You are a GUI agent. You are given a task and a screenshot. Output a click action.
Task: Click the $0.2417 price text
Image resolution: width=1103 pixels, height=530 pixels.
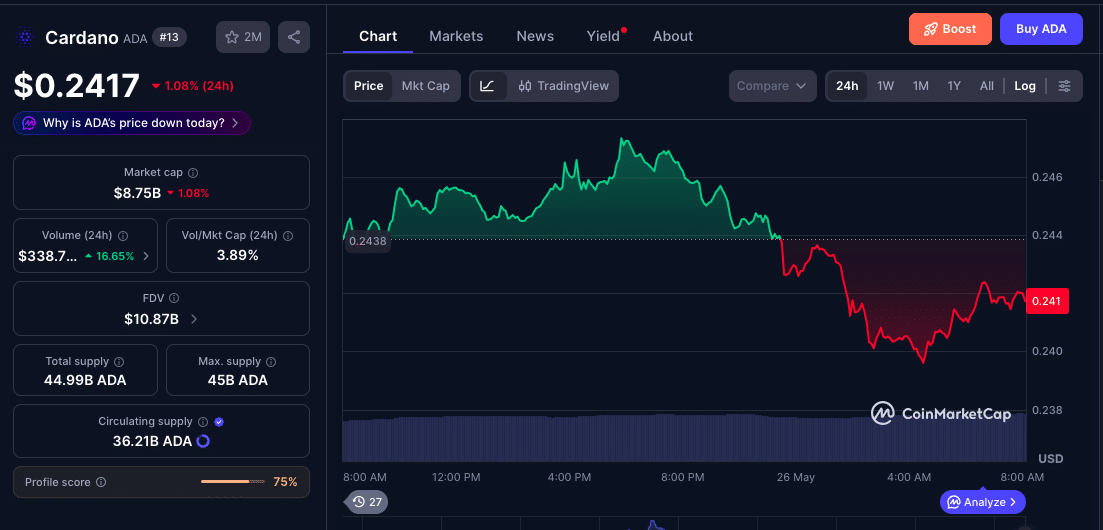coord(77,86)
